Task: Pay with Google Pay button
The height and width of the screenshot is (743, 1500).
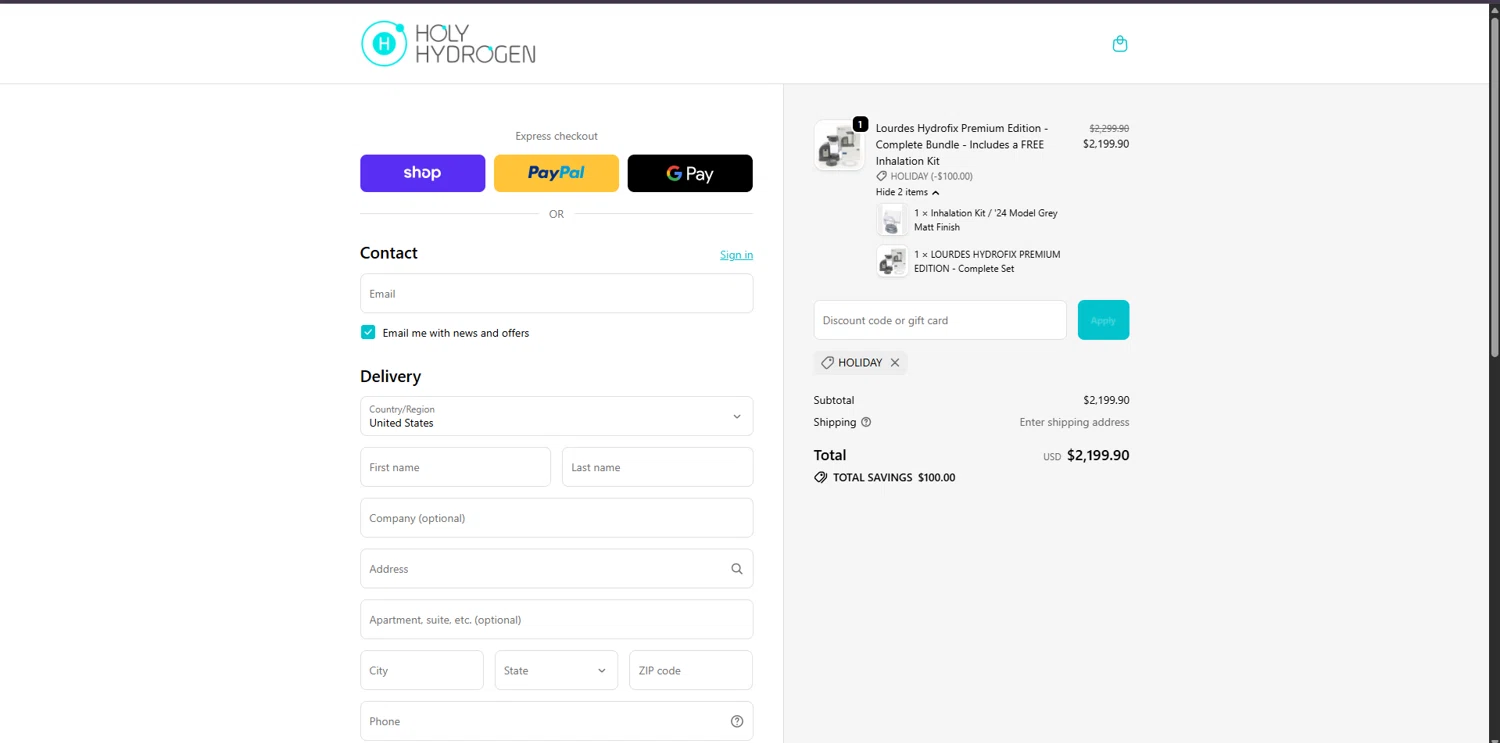Action: 690,173
